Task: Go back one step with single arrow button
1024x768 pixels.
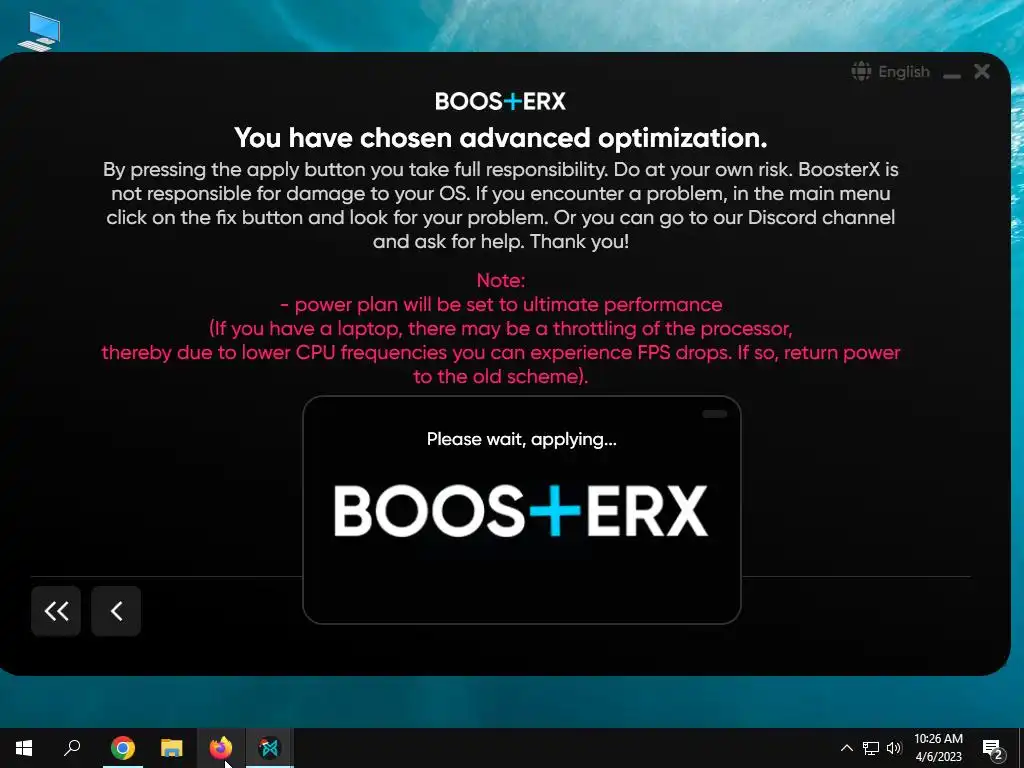Action: click(x=116, y=611)
